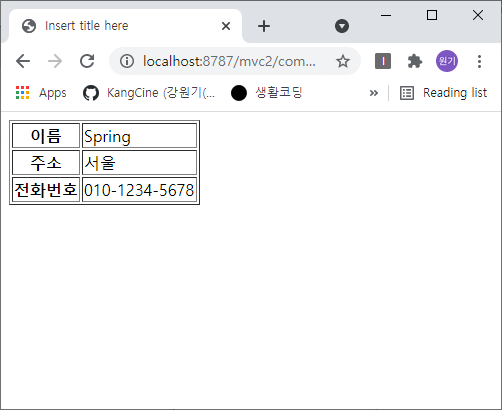Close the 'Insert title here' tab
Image resolution: width=502 pixels, height=410 pixels.
click(x=226, y=26)
